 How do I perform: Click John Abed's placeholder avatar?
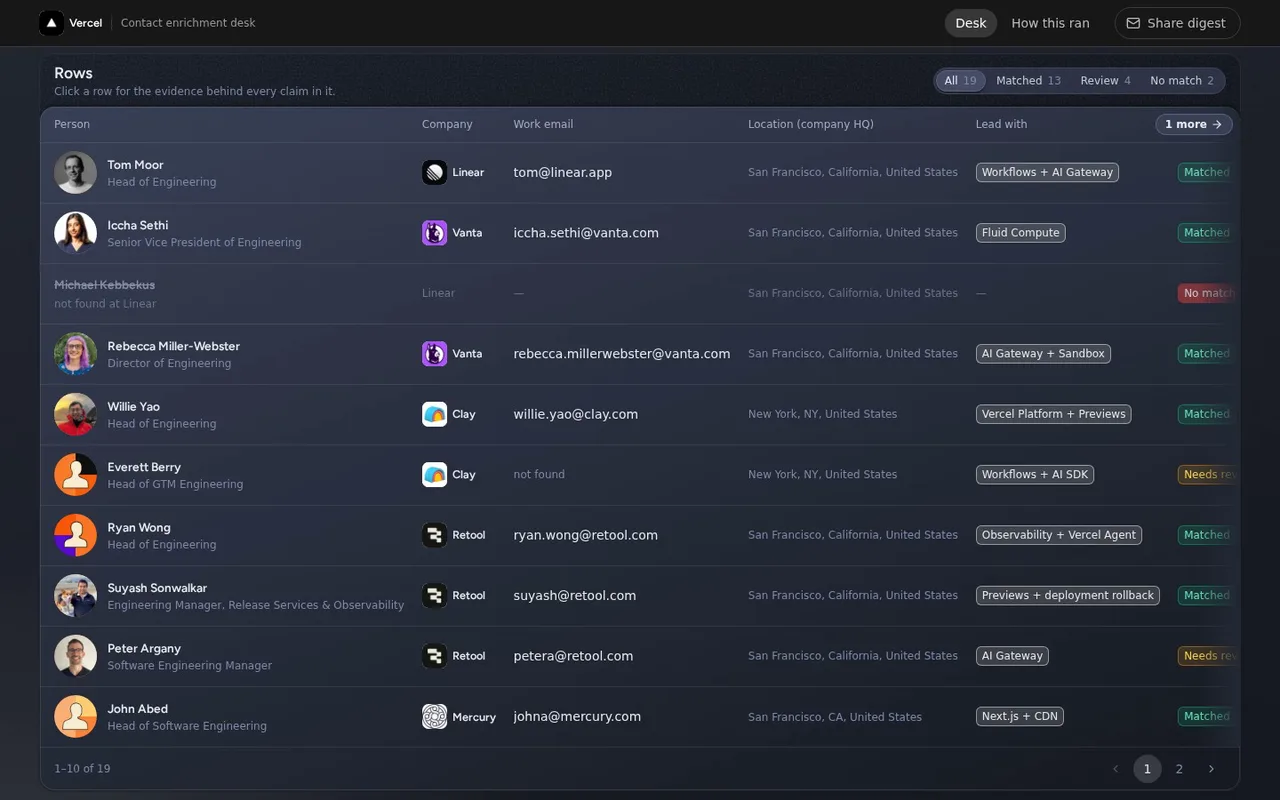coord(75,717)
